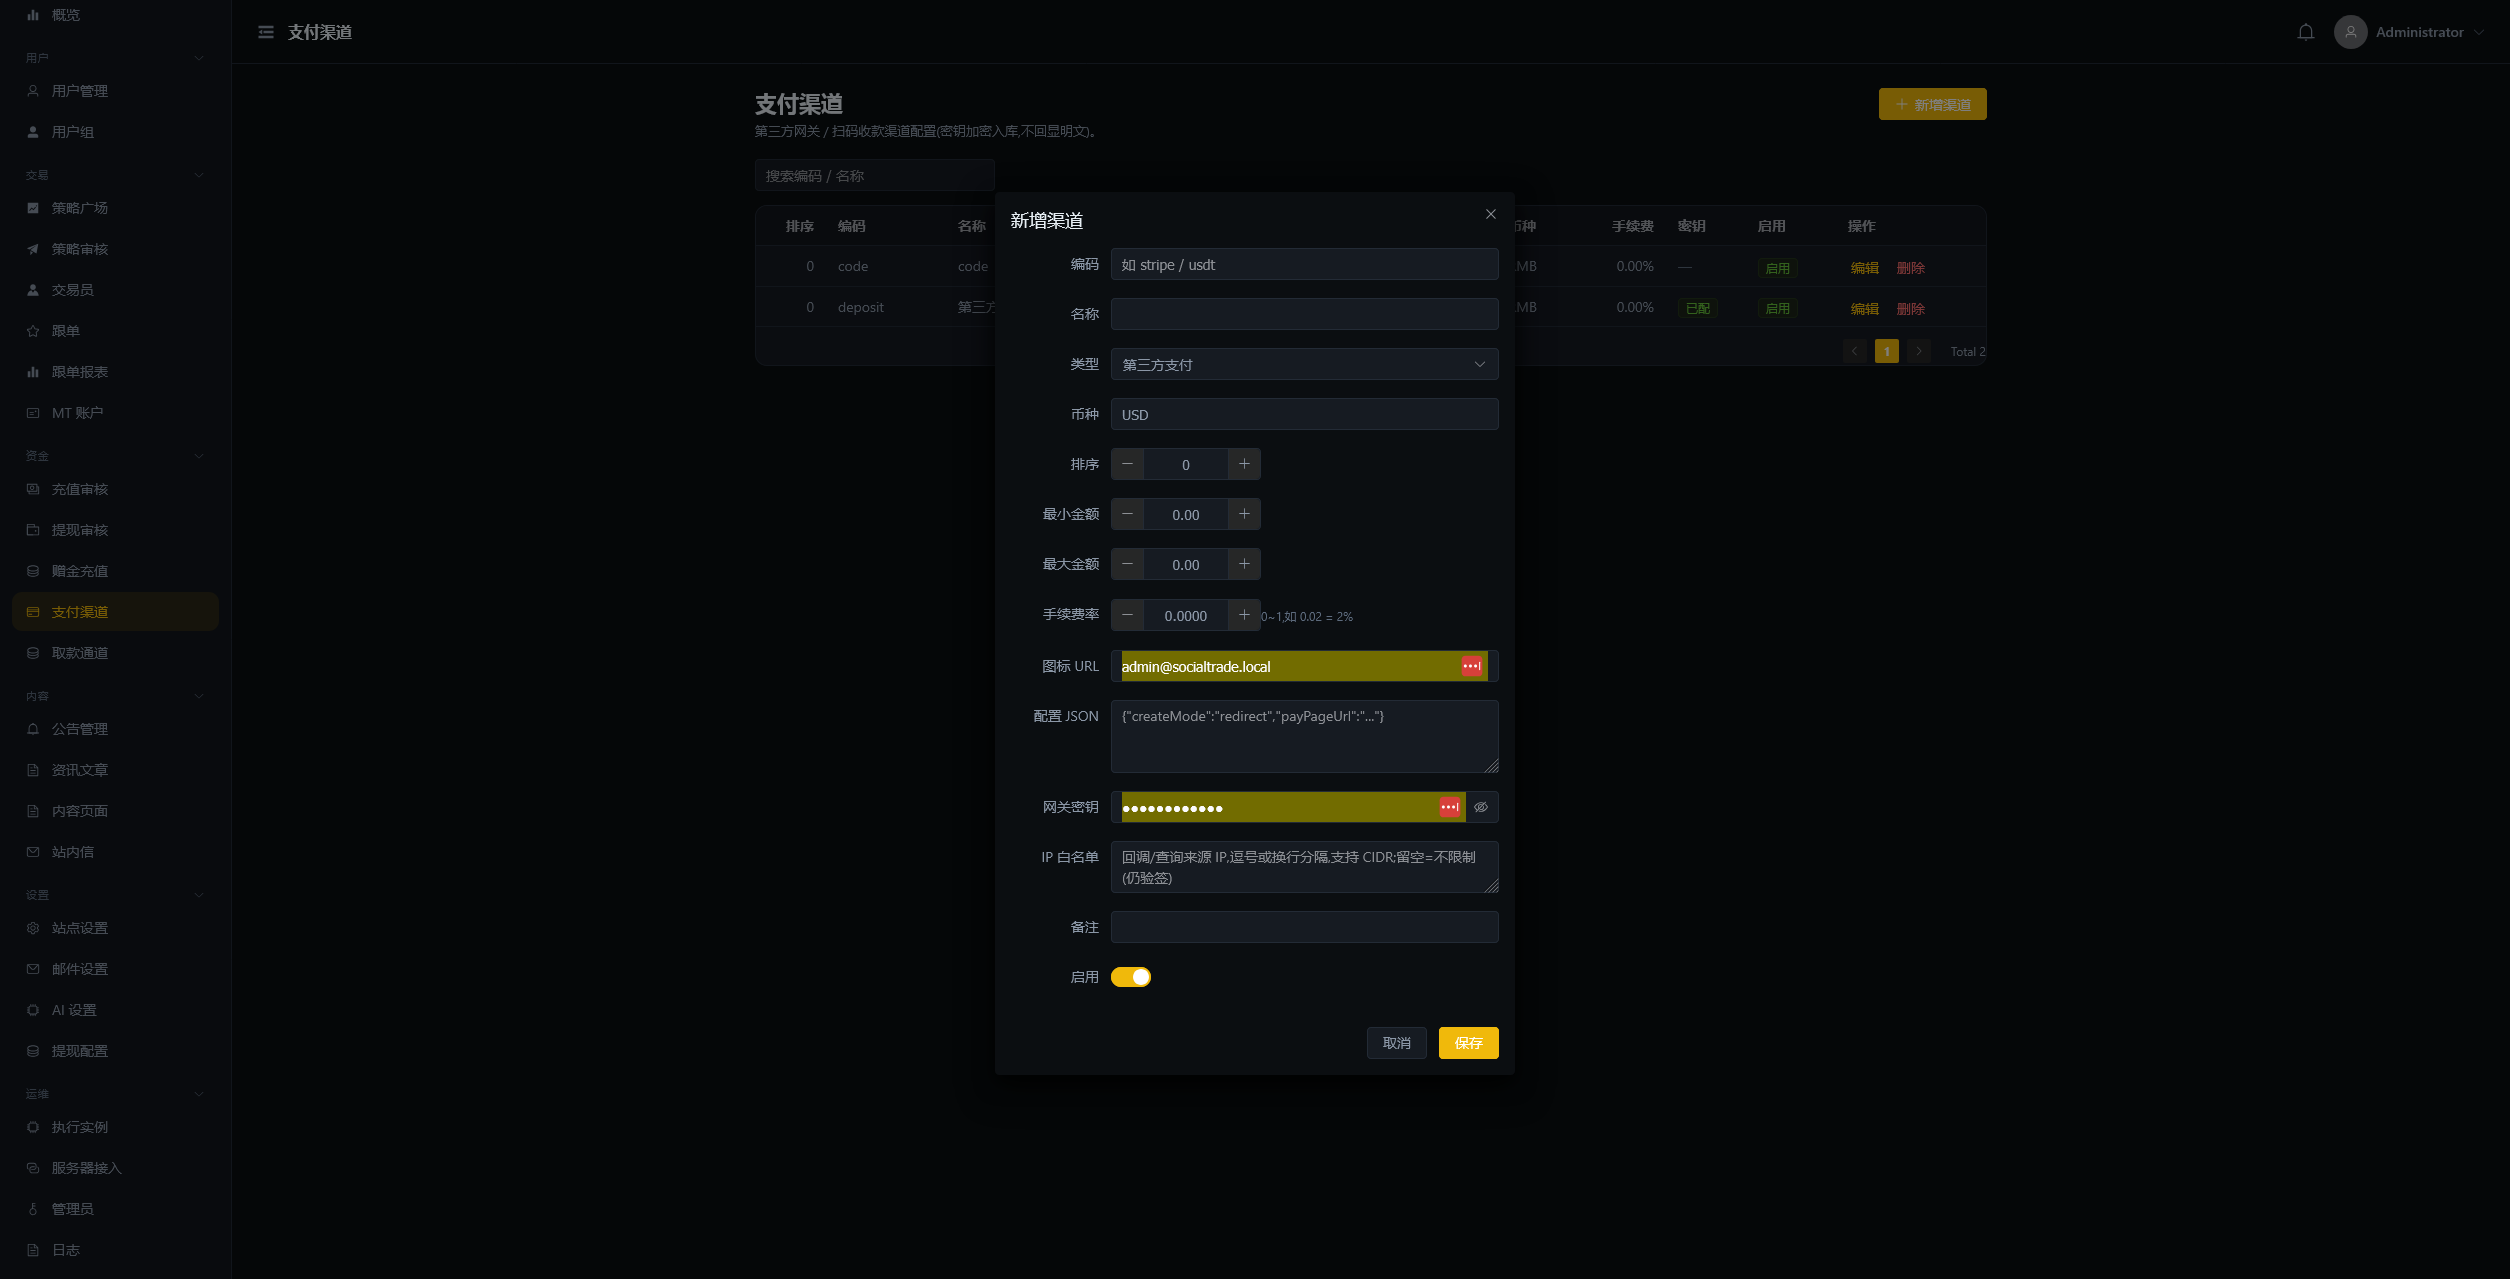Click the red password-manager icon in 网关密钥
The height and width of the screenshot is (1279, 2510).
(x=1450, y=807)
